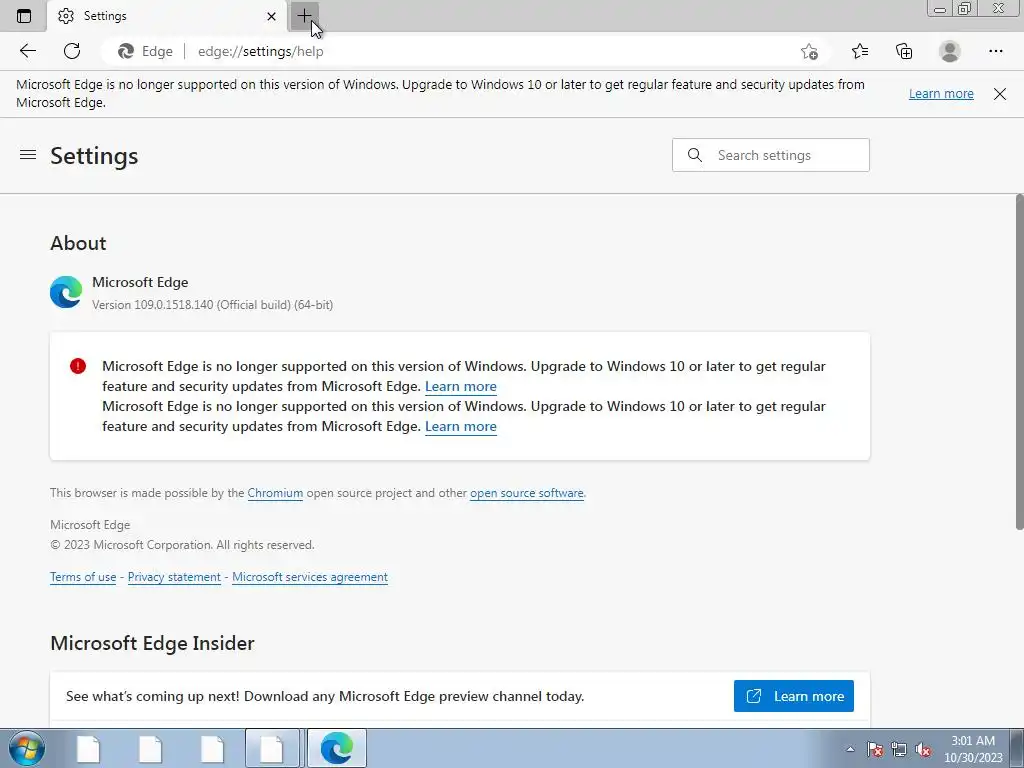Open the Windows Start button
Image resolution: width=1024 pixels, height=768 pixels.
(x=26, y=748)
